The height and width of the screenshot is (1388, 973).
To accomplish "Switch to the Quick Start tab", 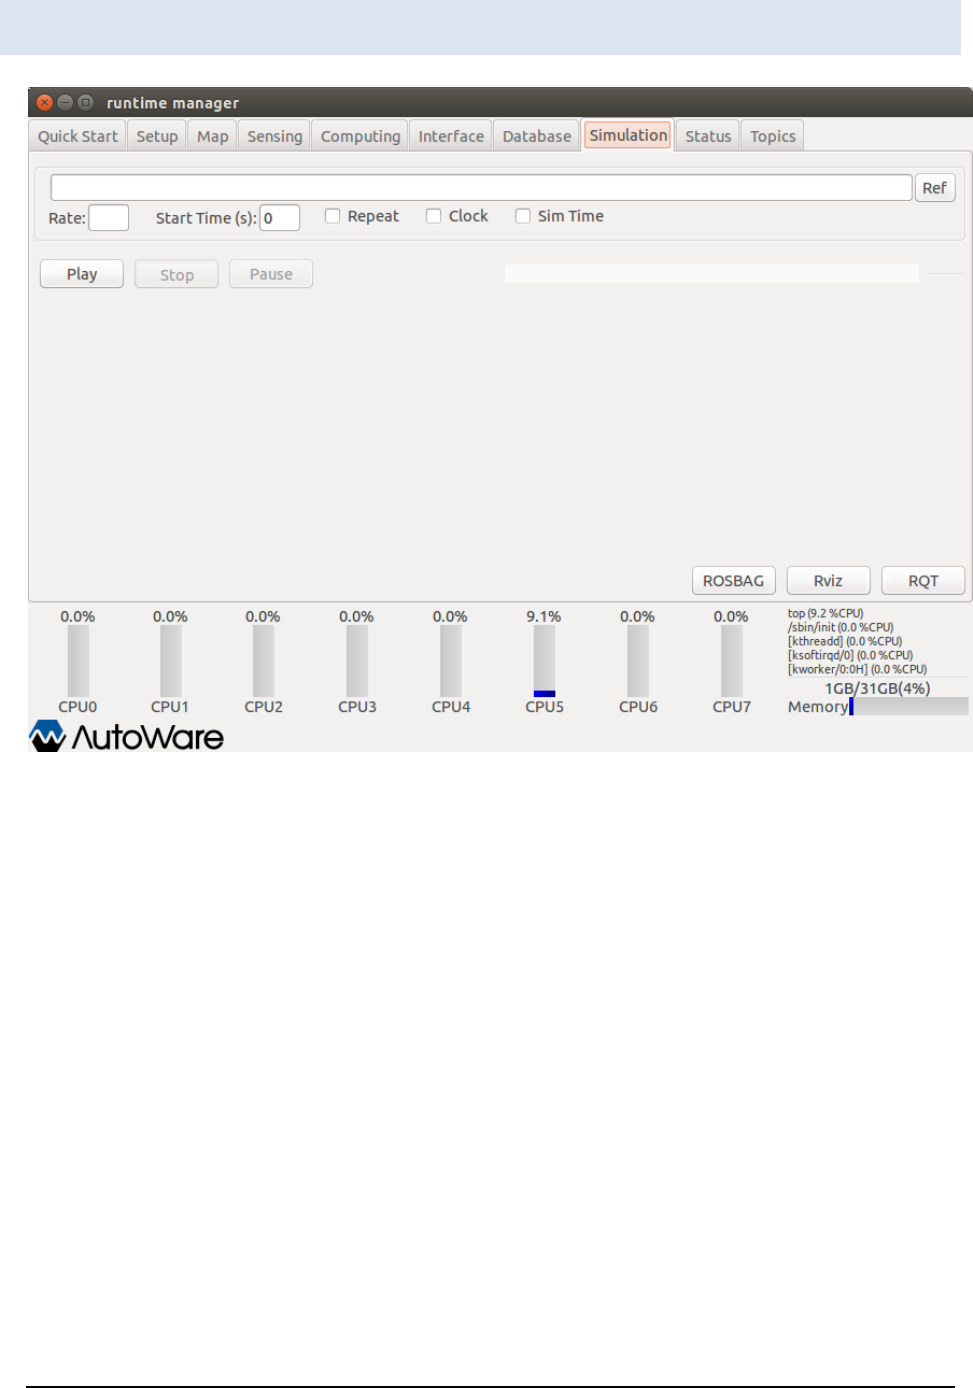I will coord(78,136).
